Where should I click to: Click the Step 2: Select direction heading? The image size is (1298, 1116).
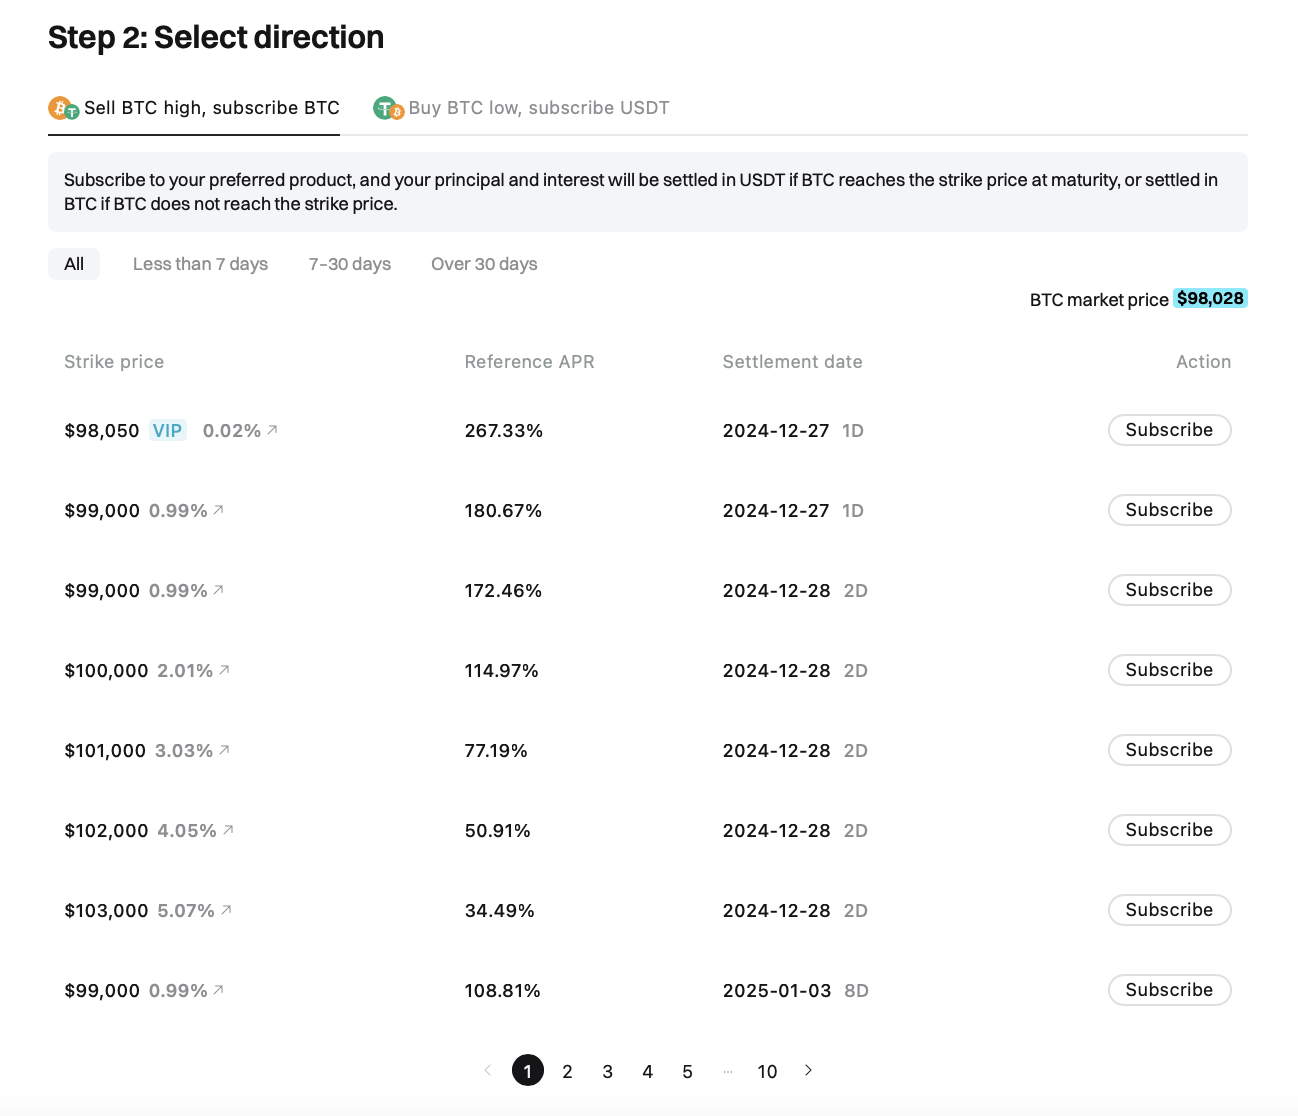point(216,37)
